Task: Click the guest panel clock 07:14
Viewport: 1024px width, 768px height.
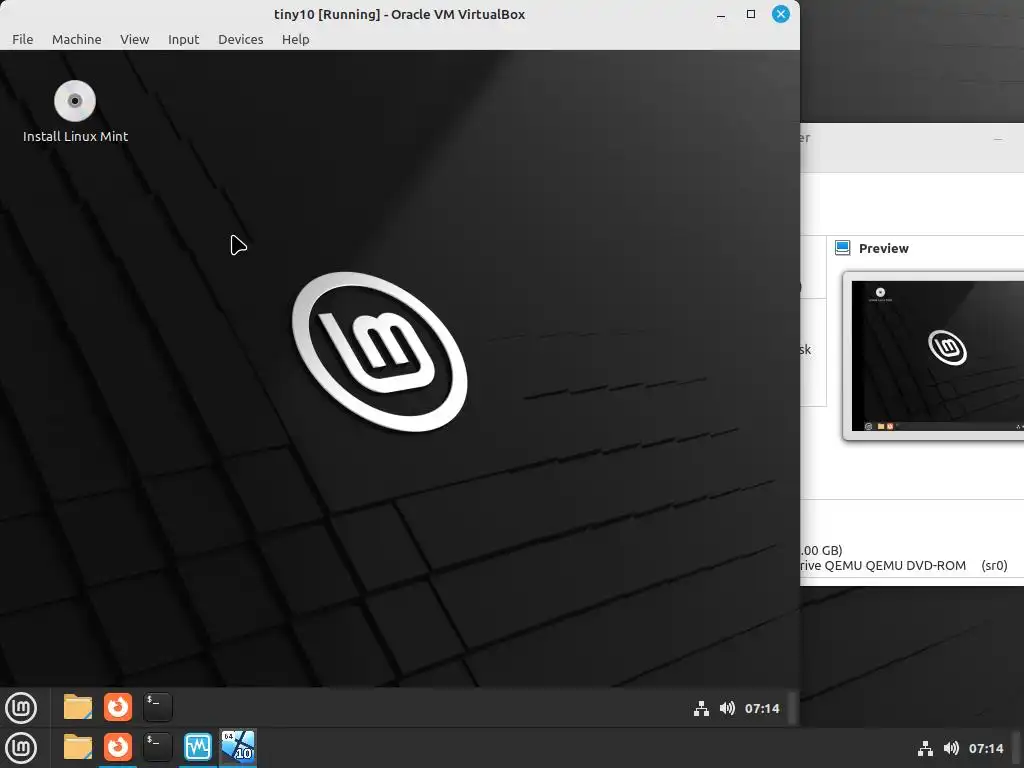Action: [762, 709]
